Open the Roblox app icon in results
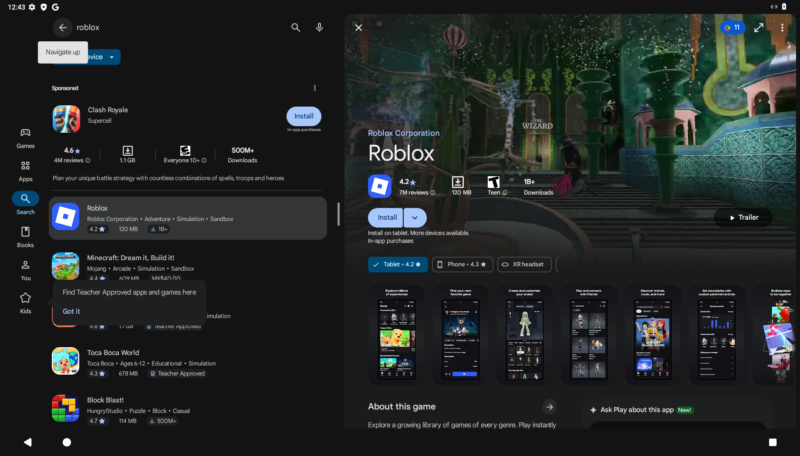The height and width of the screenshot is (456, 800). pos(66,217)
